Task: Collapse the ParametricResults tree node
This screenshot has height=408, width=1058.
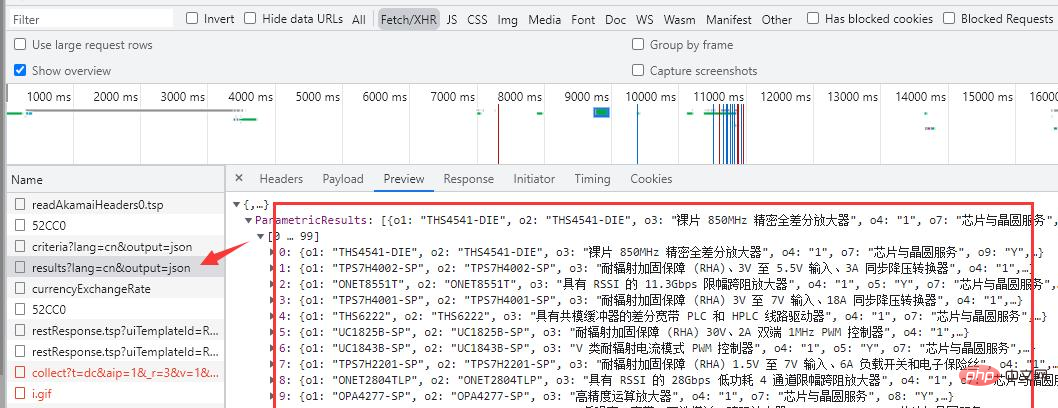Action: (x=249, y=218)
